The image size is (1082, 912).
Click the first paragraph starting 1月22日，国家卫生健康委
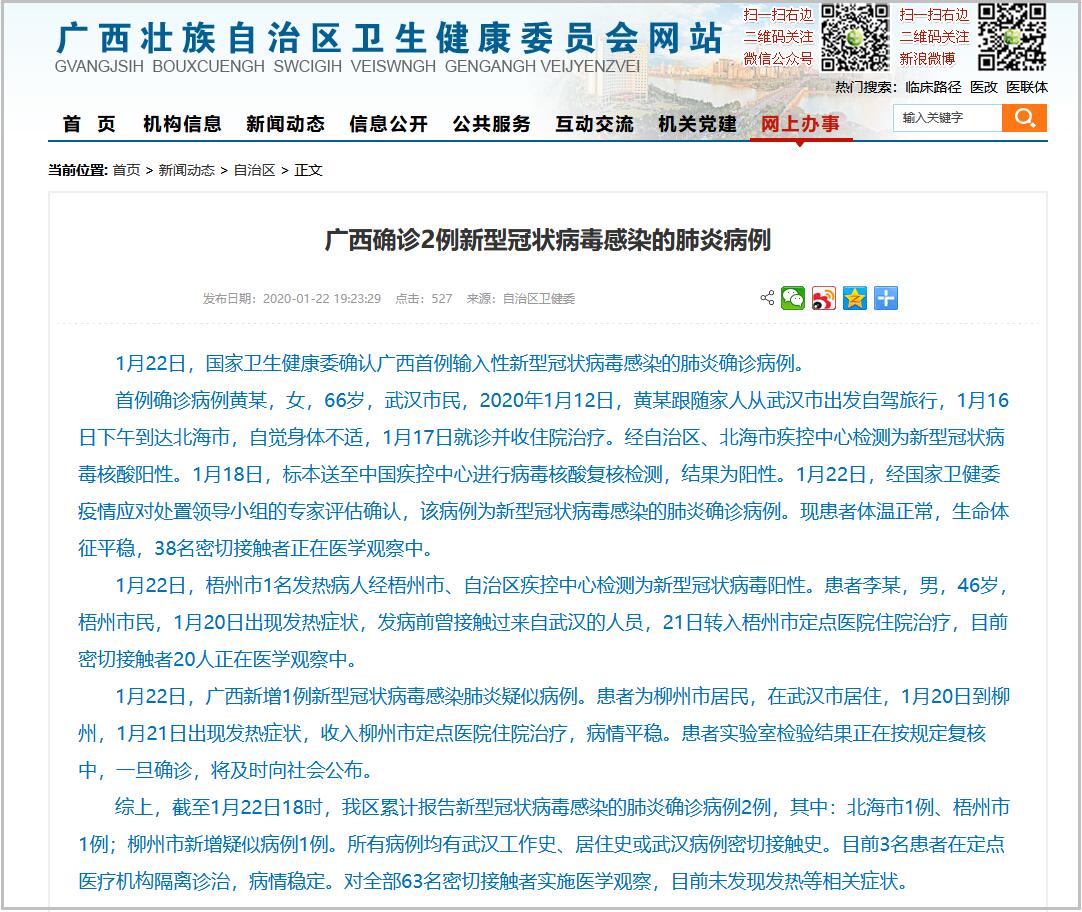[460, 363]
